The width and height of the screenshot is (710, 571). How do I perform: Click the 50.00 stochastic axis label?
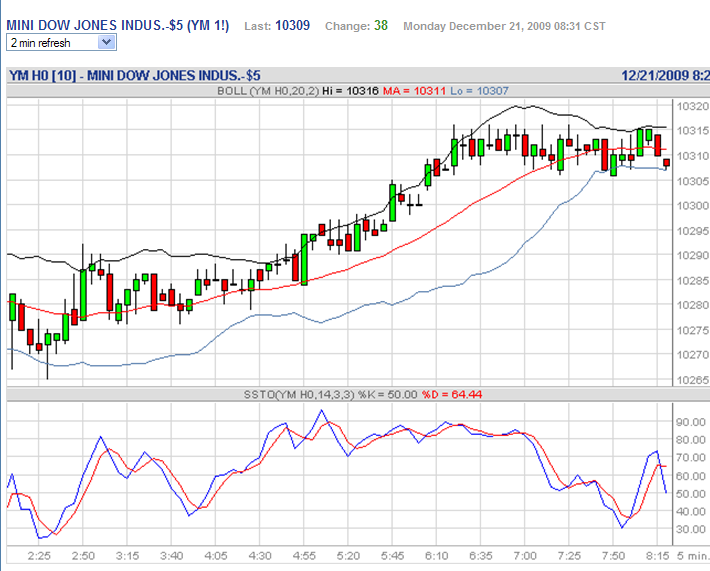click(691, 494)
